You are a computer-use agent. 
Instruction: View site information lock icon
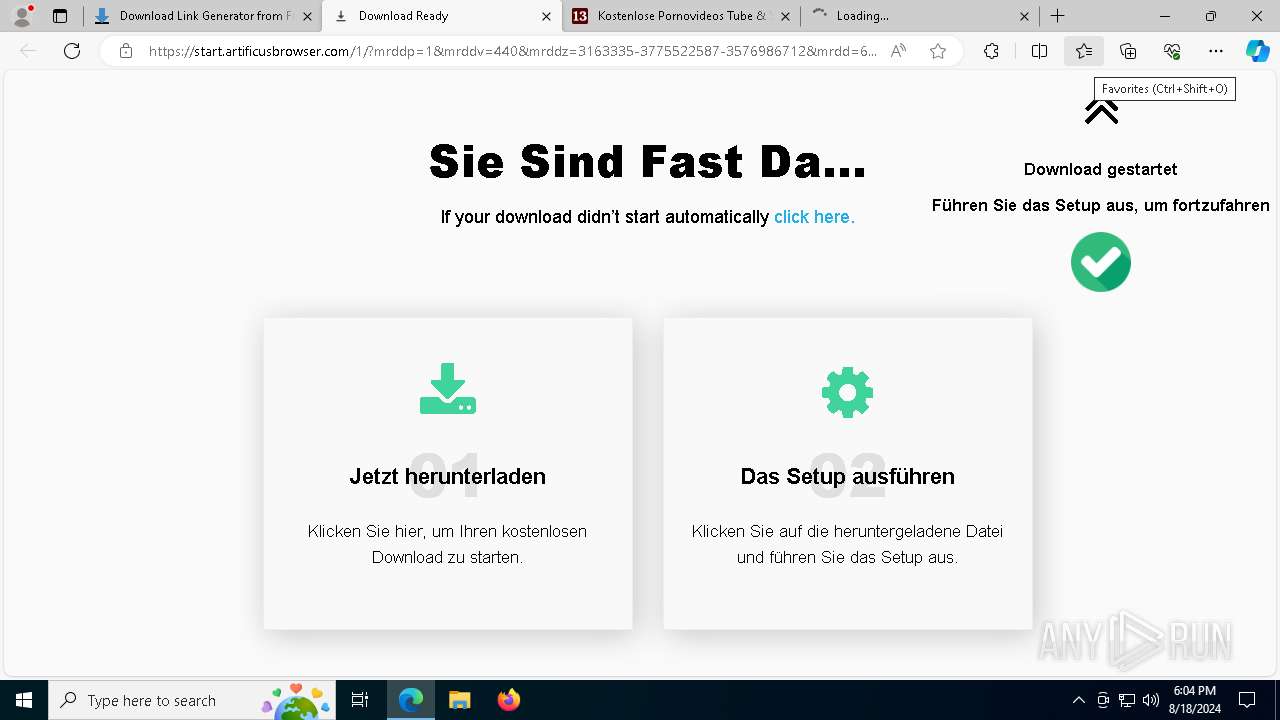click(126, 51)
